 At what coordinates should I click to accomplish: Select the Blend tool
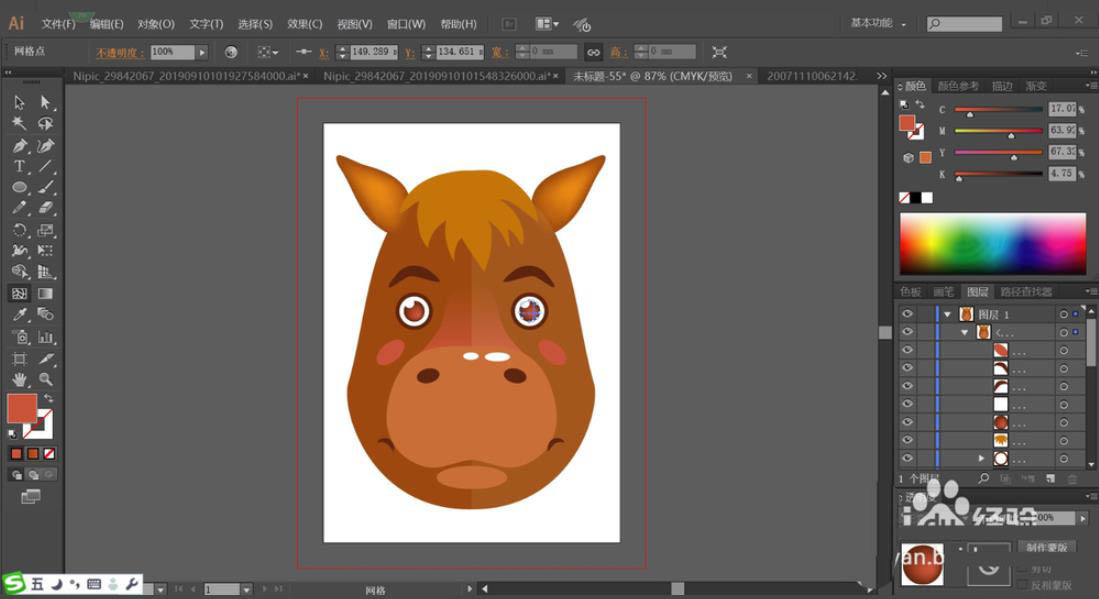click(x=46, y=315)
